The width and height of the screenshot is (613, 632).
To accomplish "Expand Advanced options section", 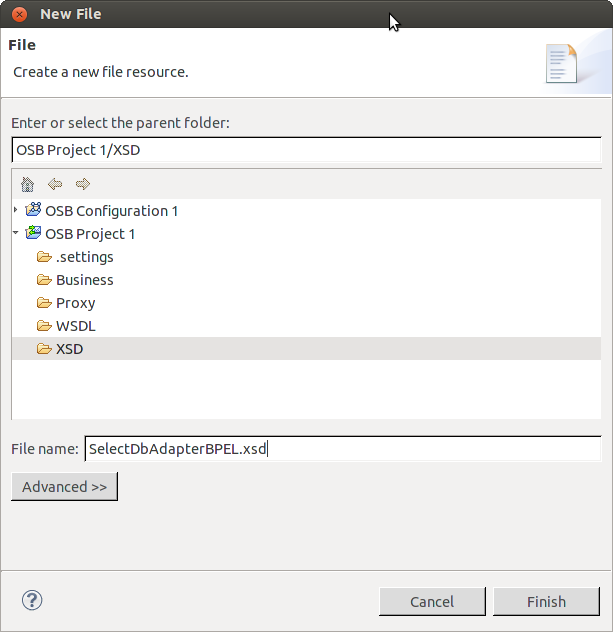I will pyautogui.click(x=64, y=487).
